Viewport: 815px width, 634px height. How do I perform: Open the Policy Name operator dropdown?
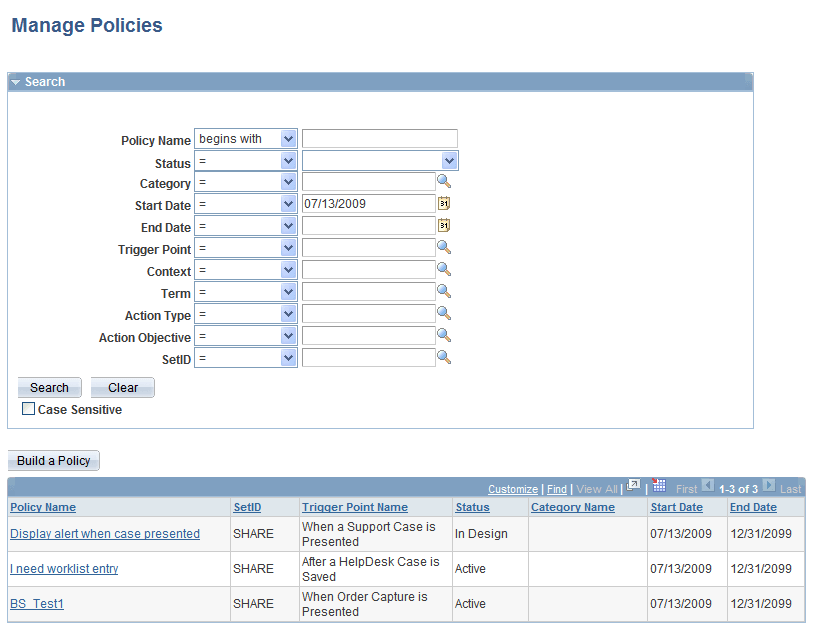[x=289, y=139]
